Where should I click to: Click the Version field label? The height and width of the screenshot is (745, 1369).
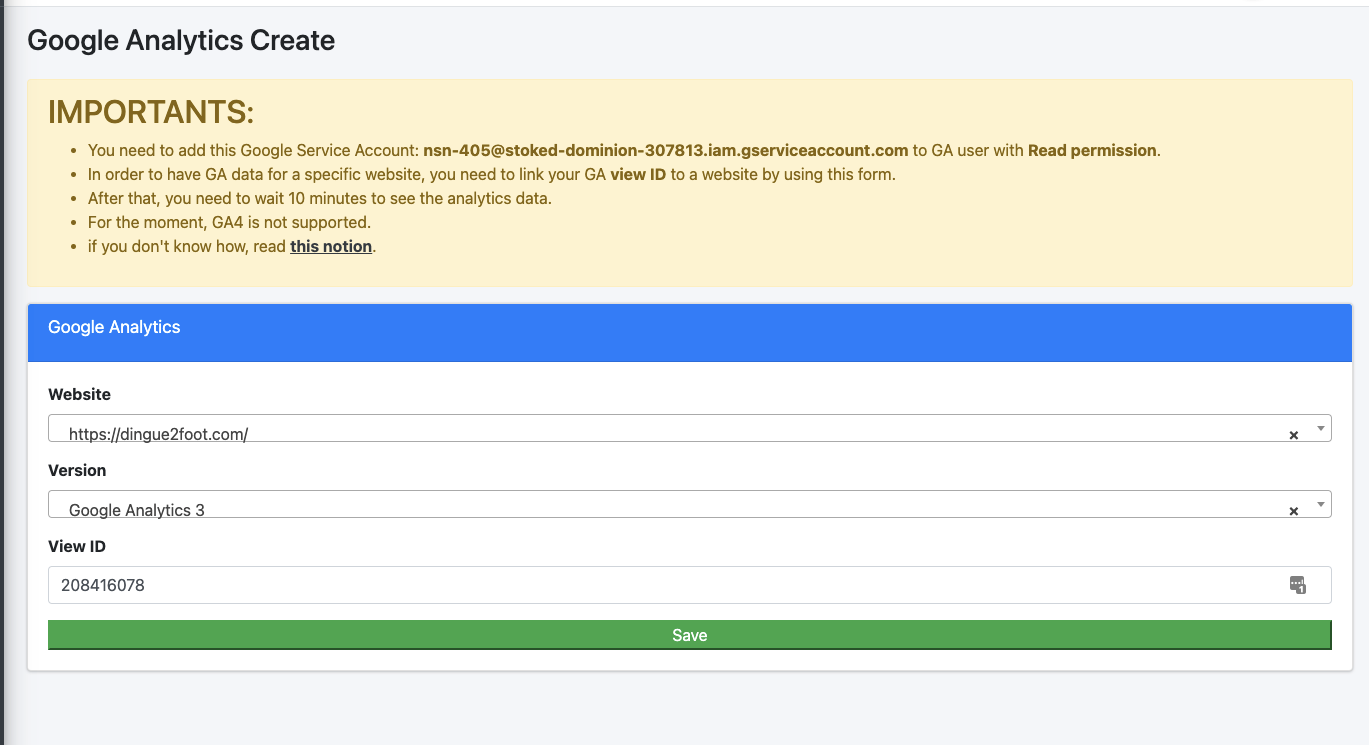[x=77, y=470]
